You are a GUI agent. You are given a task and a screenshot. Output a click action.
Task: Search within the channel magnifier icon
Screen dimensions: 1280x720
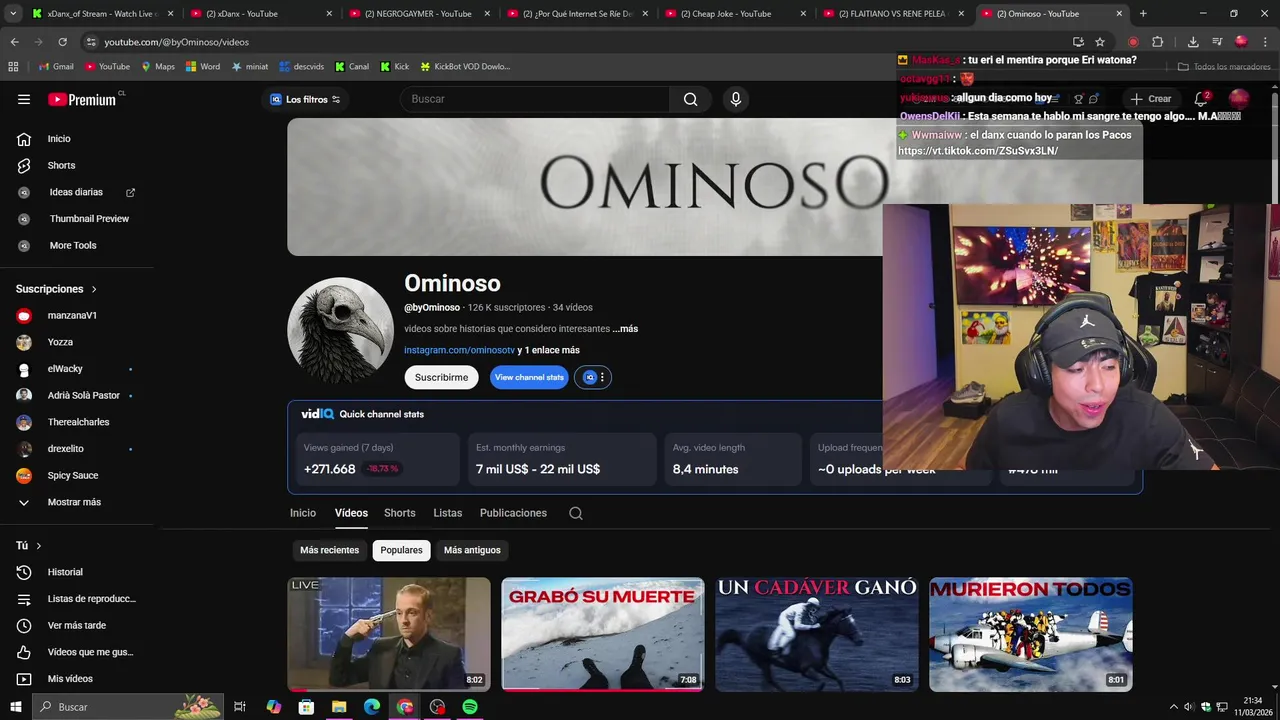[576, 513]
